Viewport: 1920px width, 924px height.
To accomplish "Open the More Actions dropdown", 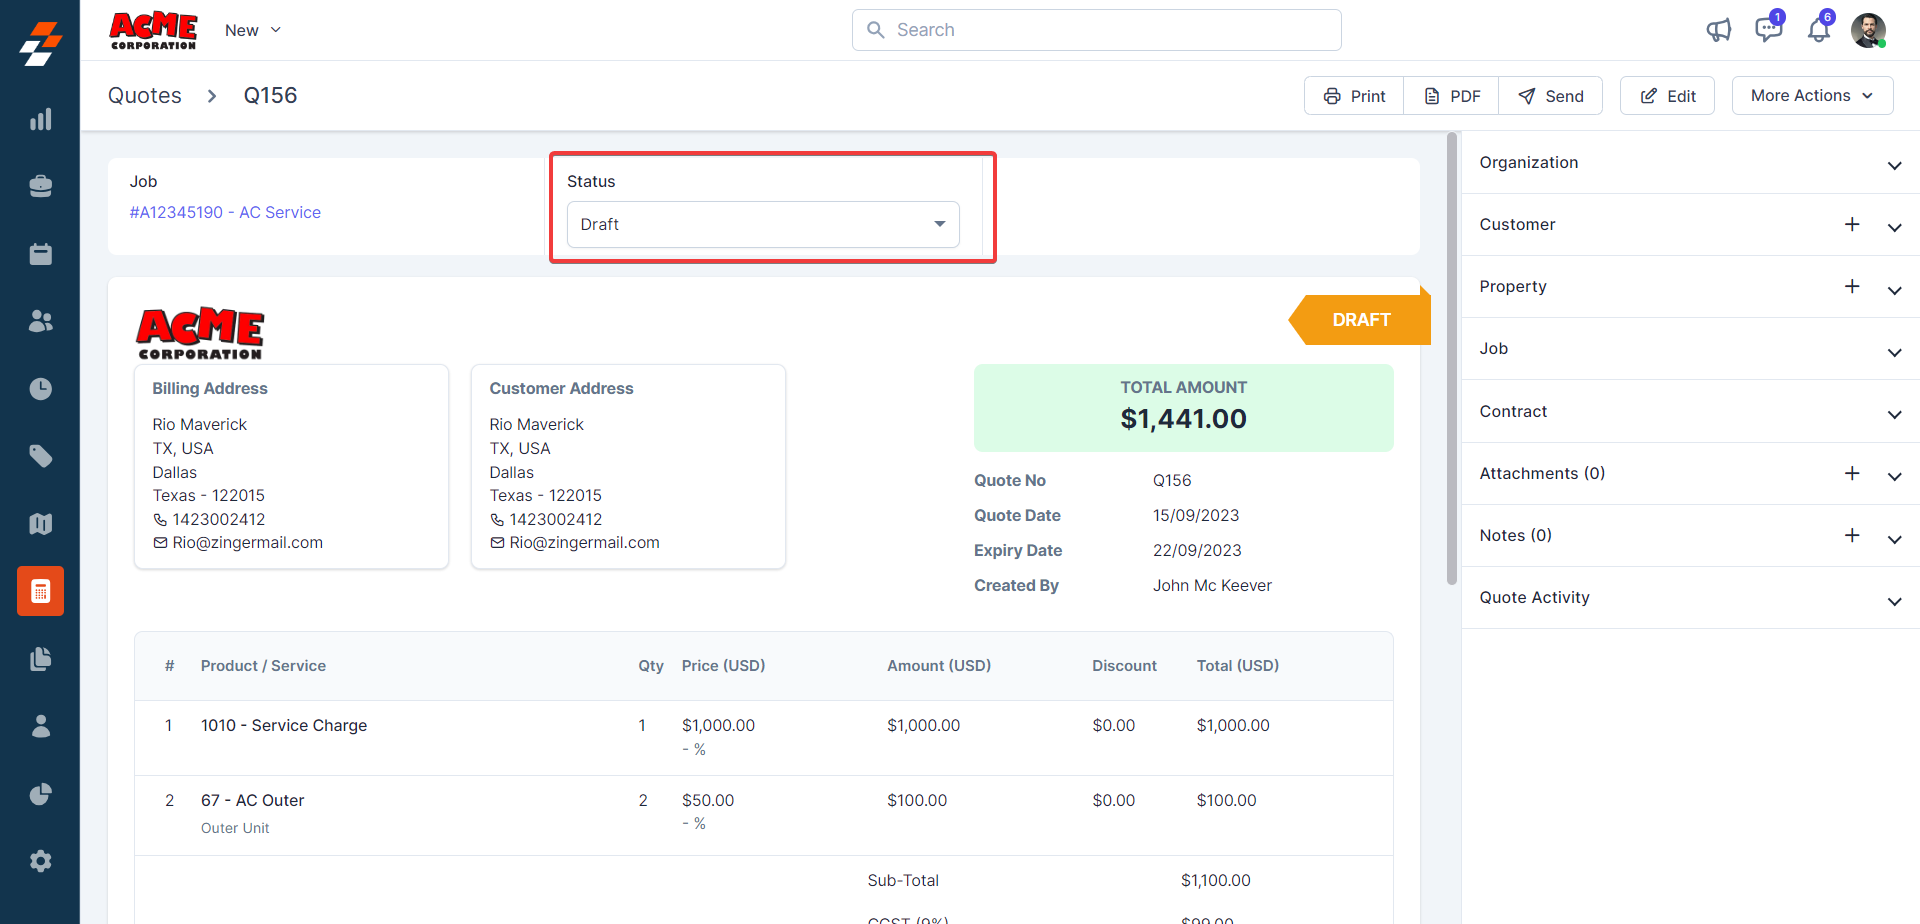I will (1812, 96).
